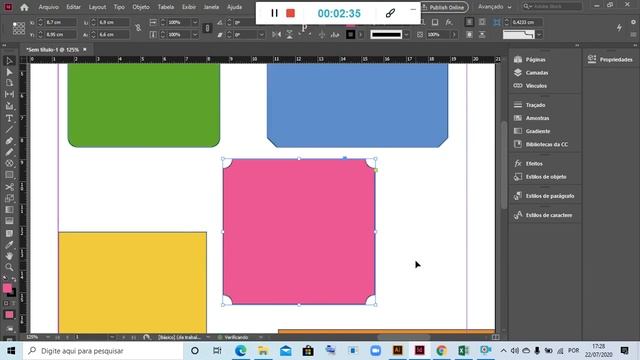Open the Editar menu
The width and height of the screenshot is (640, 360).
[73, 7]
